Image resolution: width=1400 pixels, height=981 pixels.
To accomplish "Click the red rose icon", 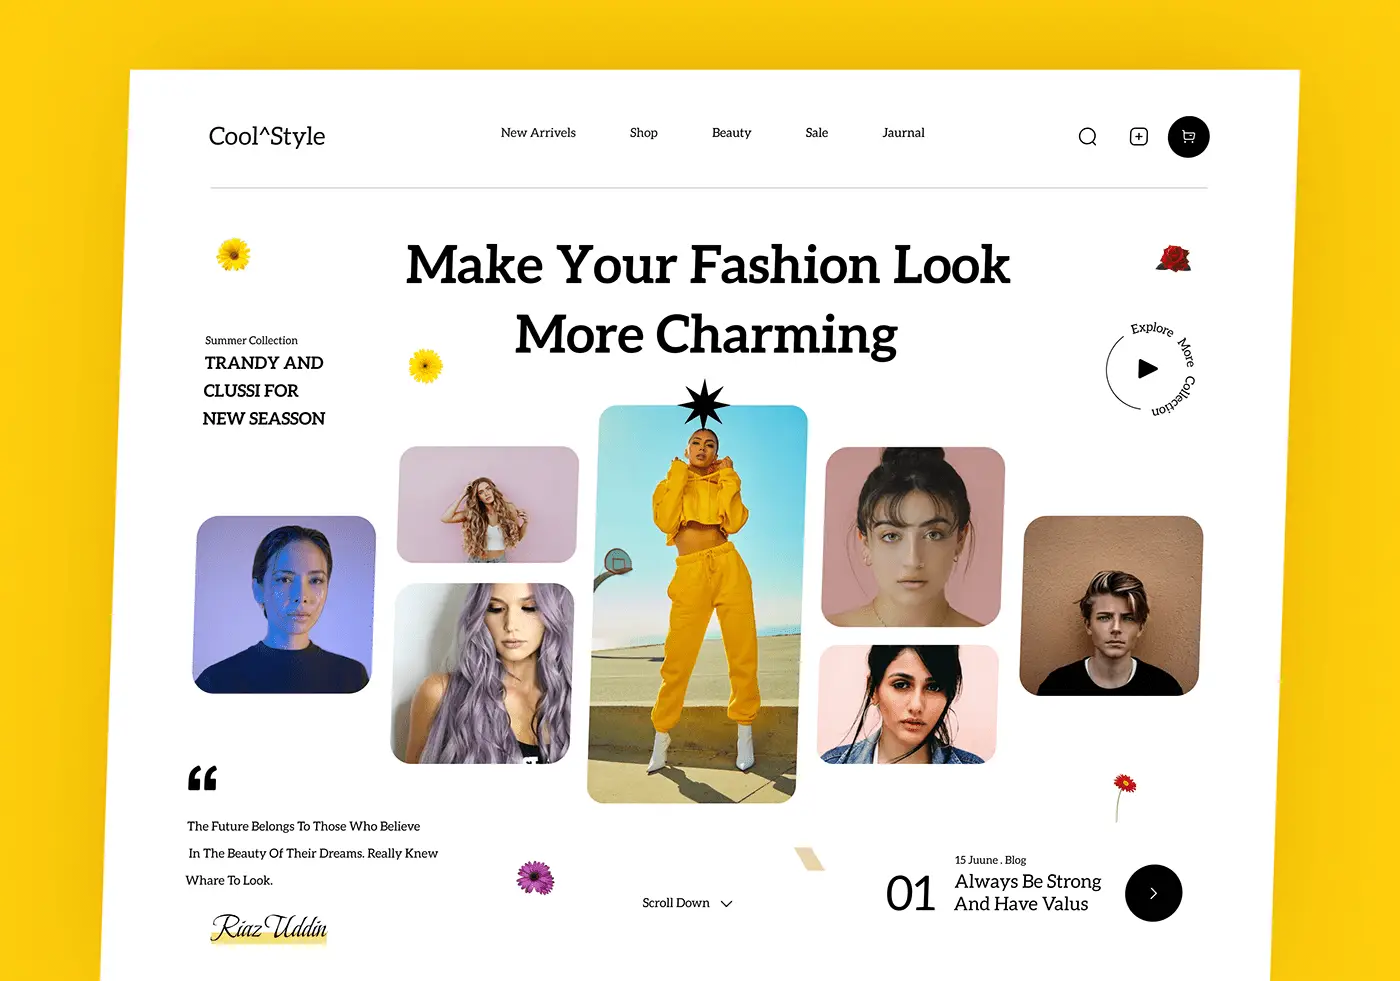I will coord(1174,259).
